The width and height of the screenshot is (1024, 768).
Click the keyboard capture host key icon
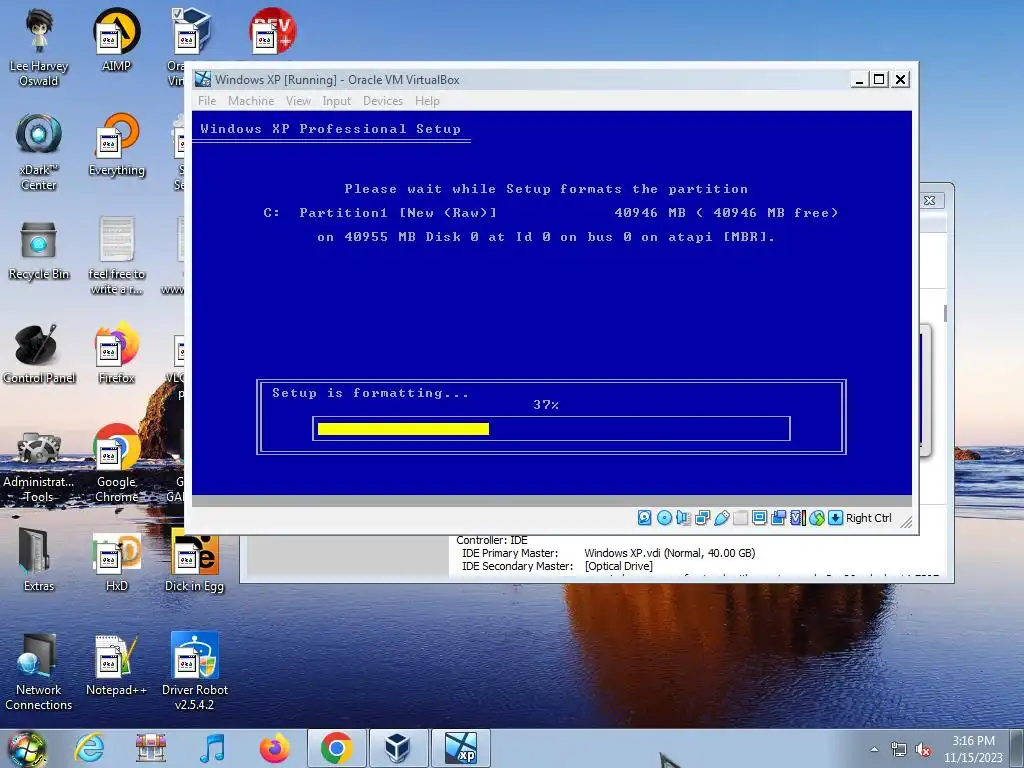tap(835, 518)
